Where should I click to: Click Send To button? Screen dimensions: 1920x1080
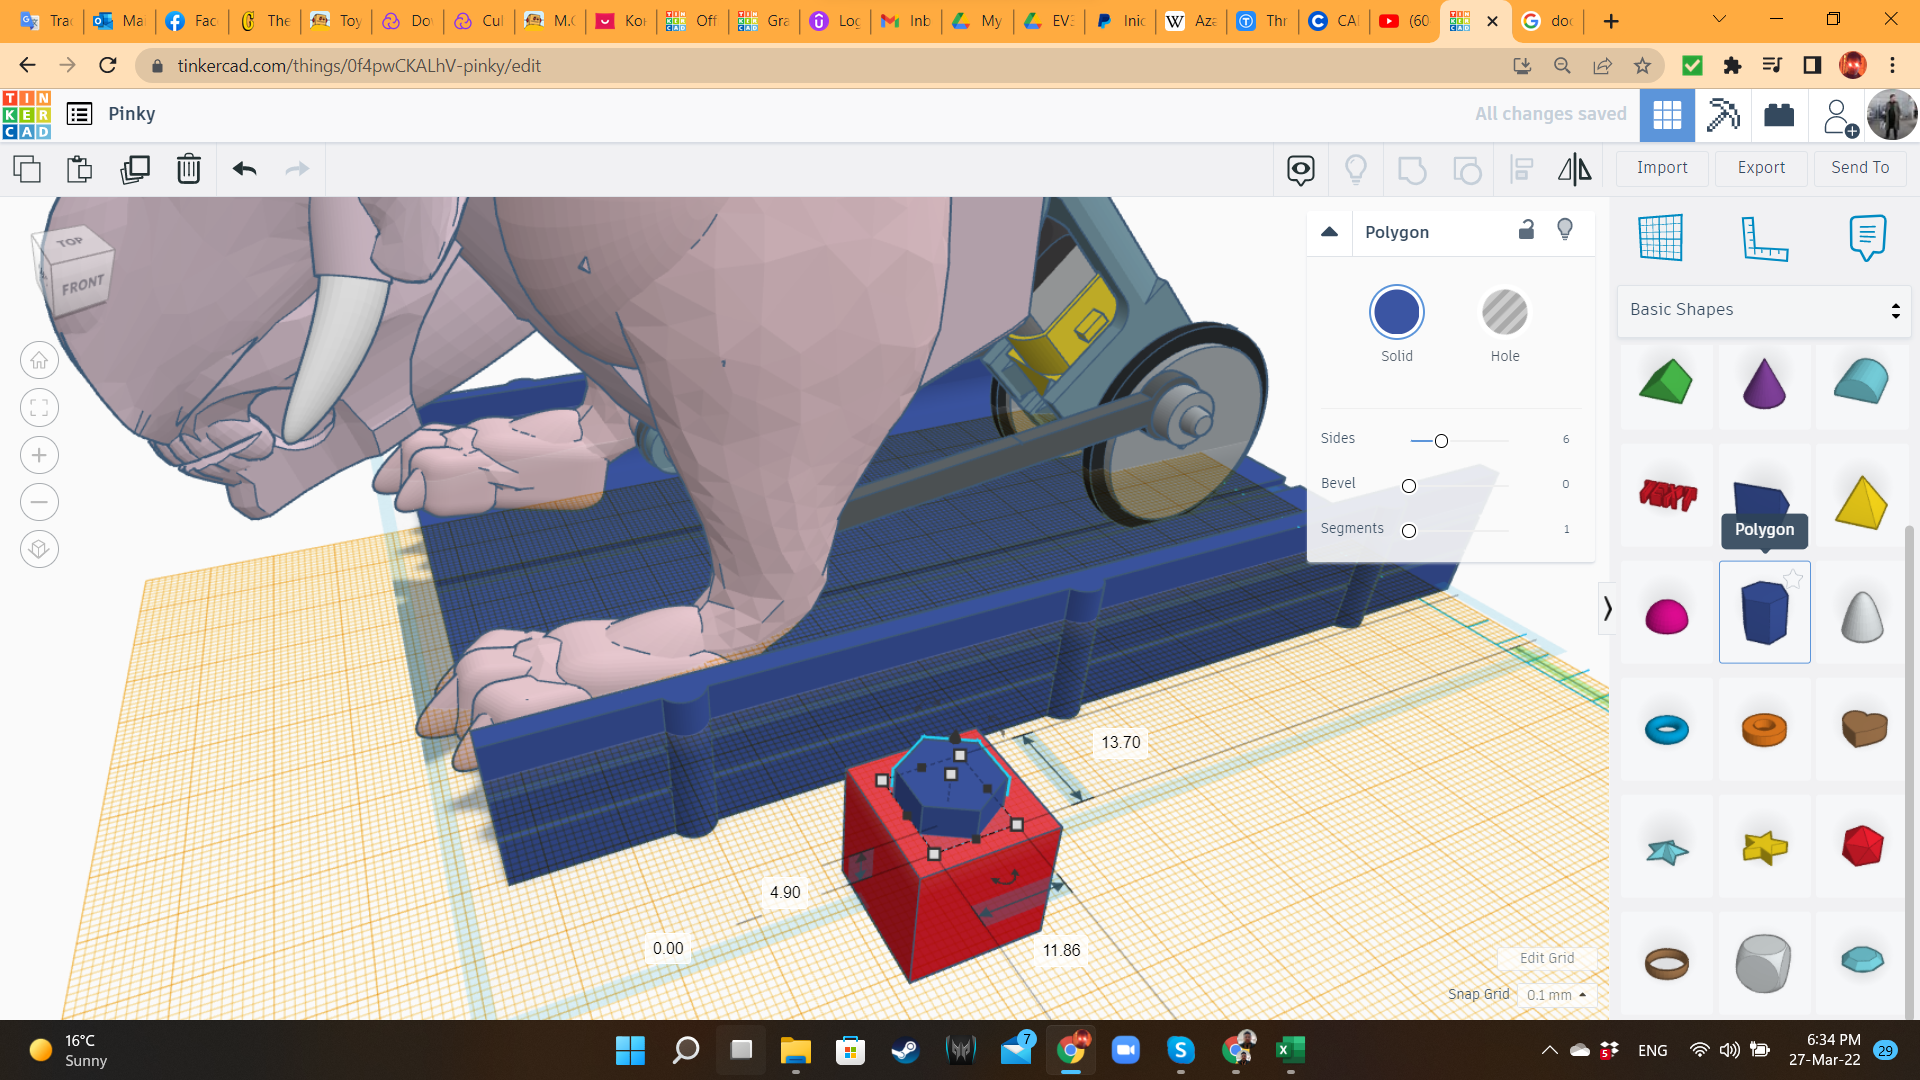[1860, 168]
